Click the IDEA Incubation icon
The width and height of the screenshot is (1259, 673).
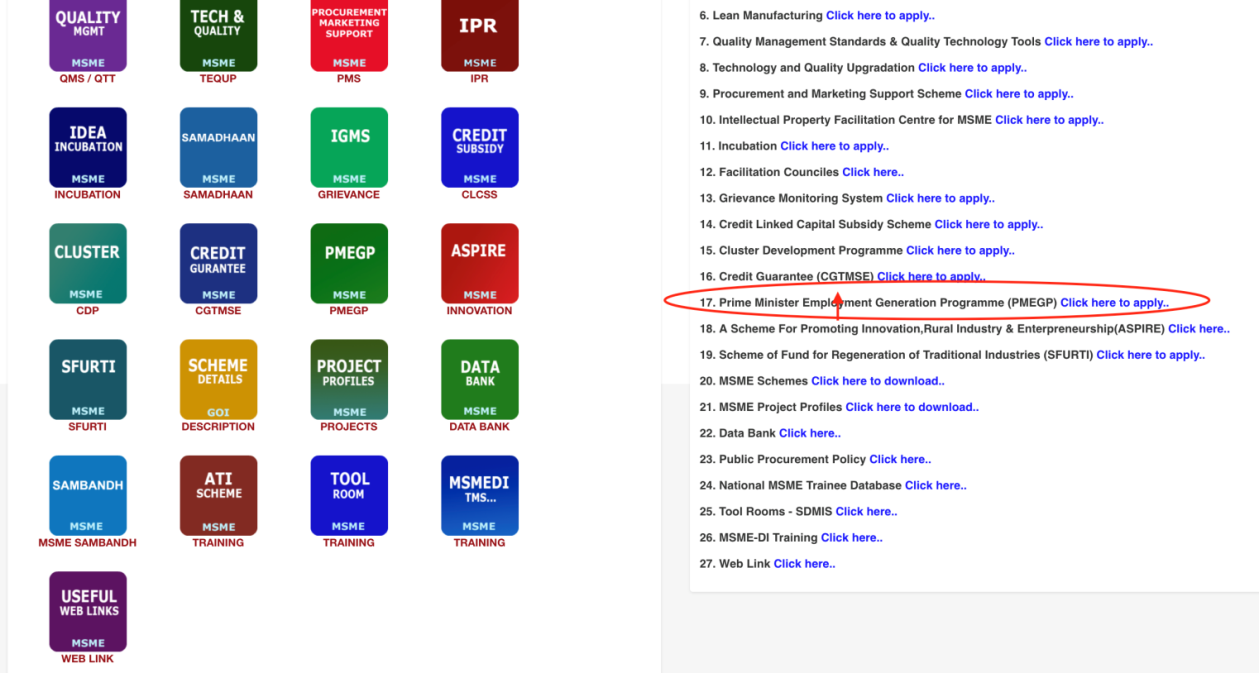pos(88,148)
